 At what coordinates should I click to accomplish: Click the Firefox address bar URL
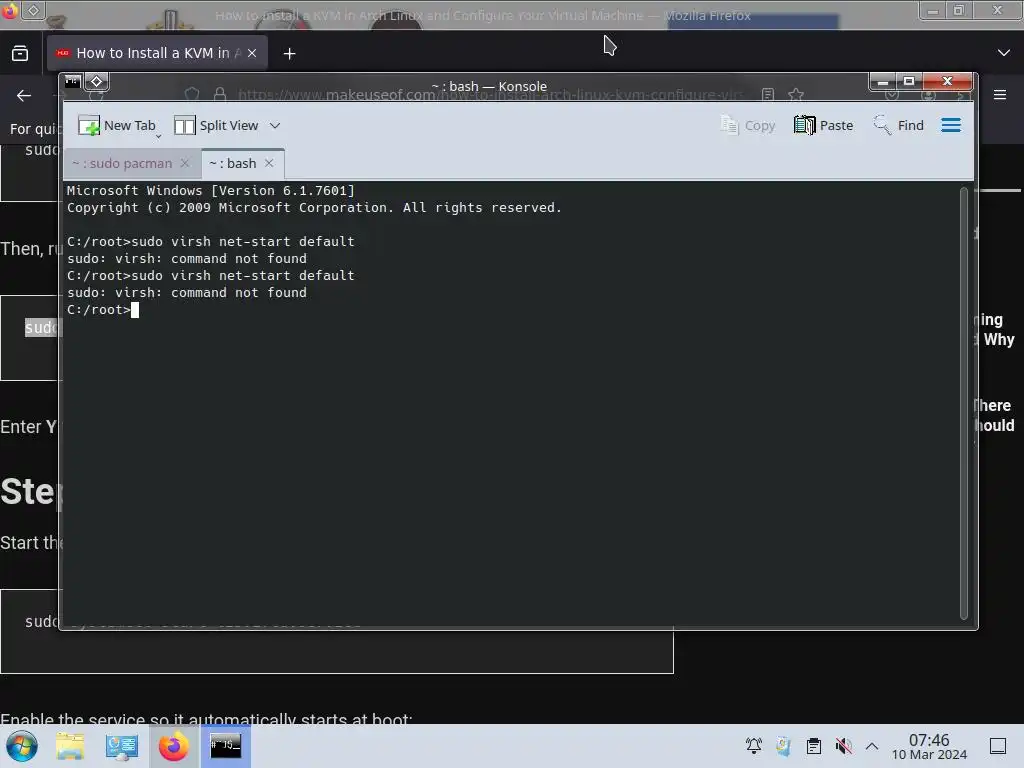(490, 95)
